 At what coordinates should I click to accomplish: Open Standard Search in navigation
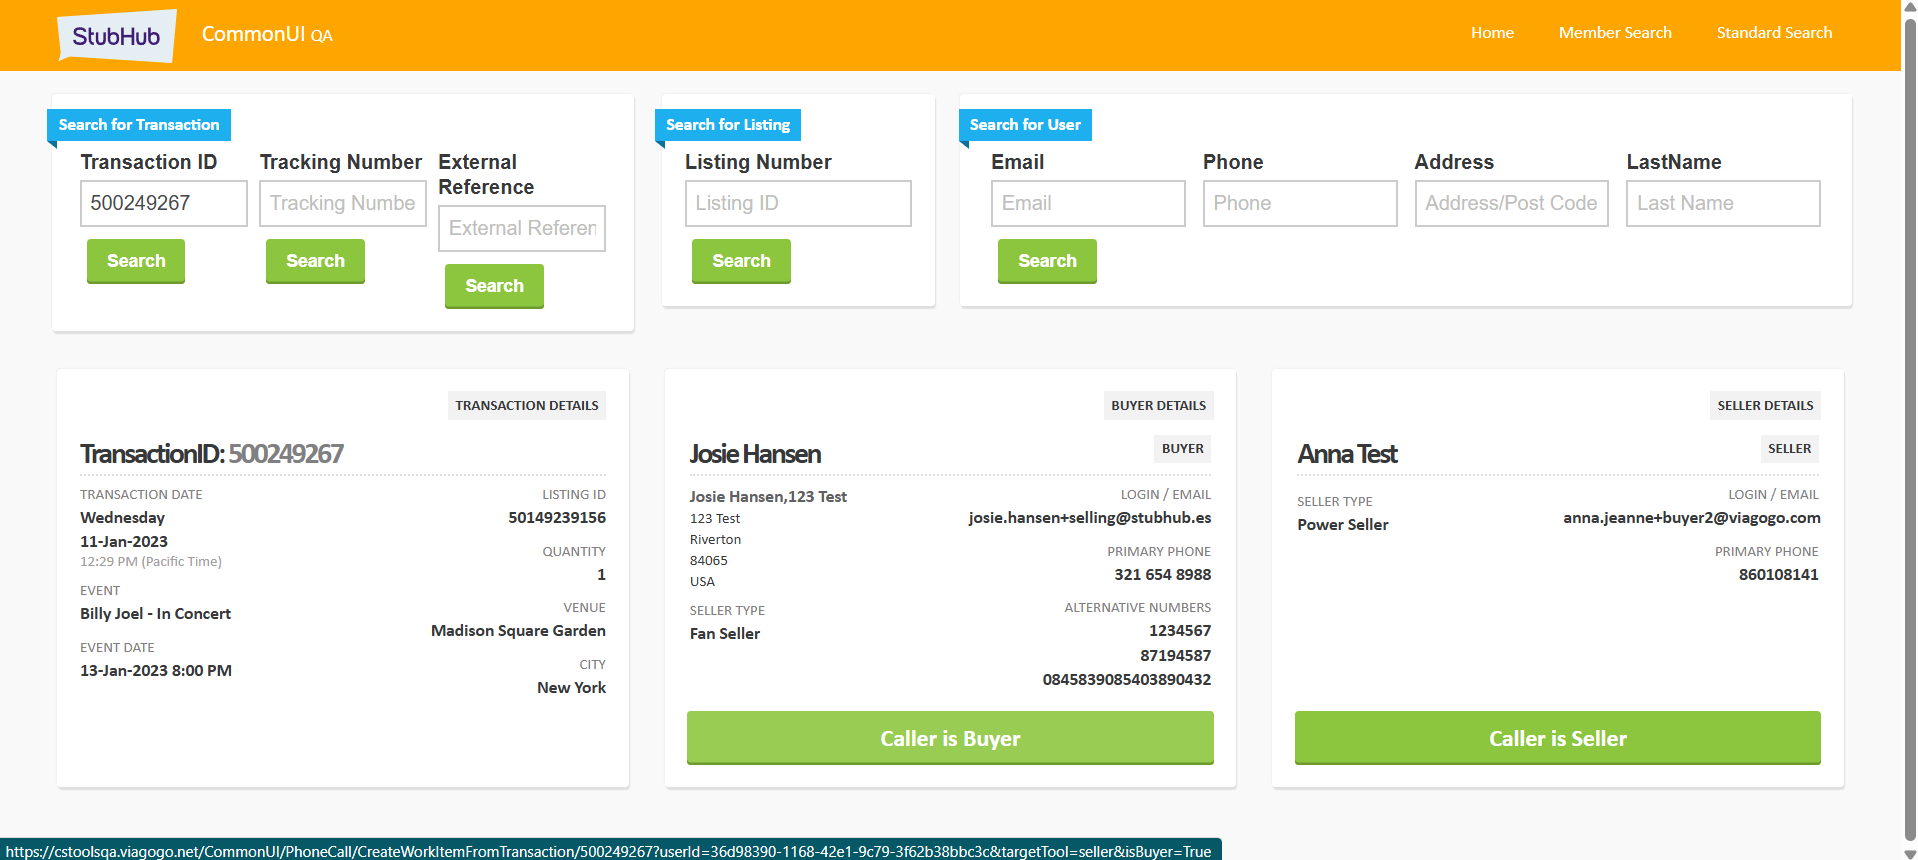(x=1773, y=33)
